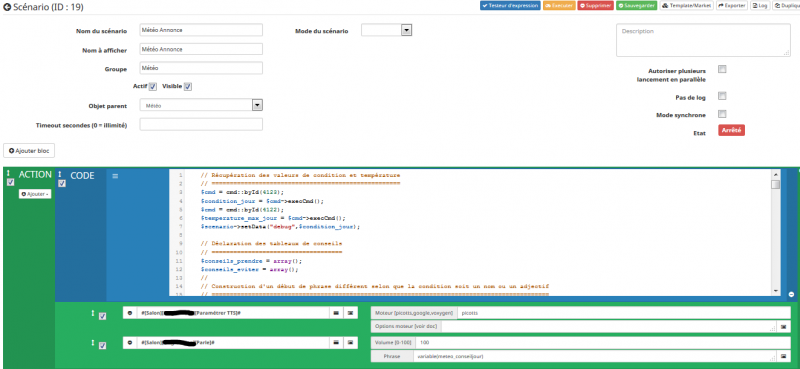Screen dimensions: 800x369
Task: Remove the CODE block with minus icon
Action: coord(791,294)
